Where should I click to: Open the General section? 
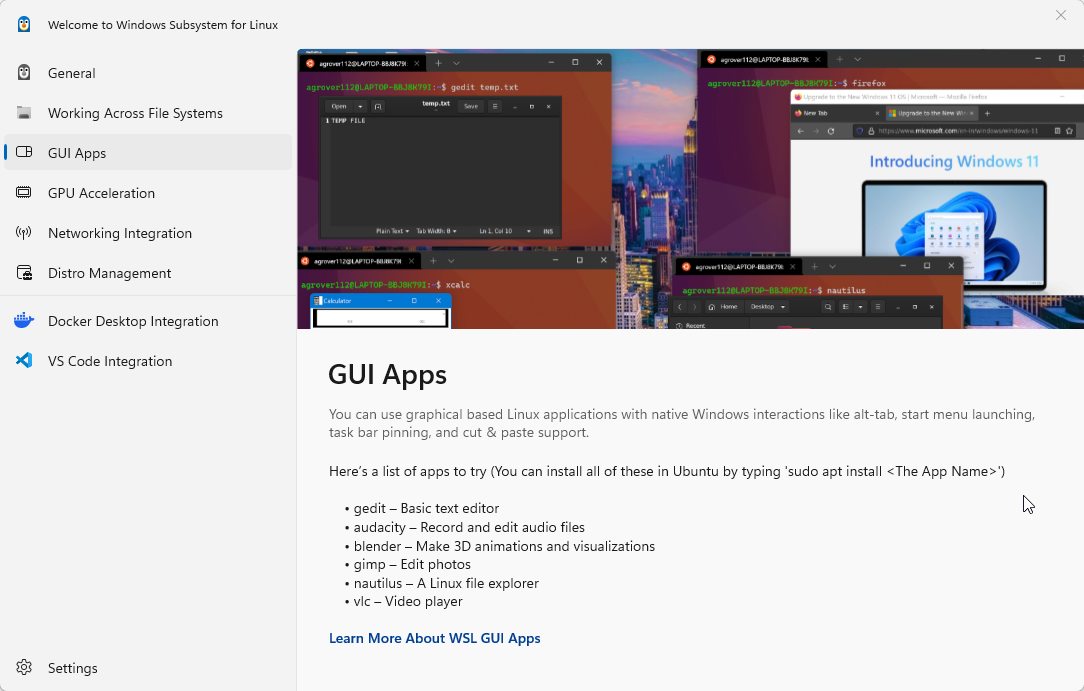coord(72,73)
